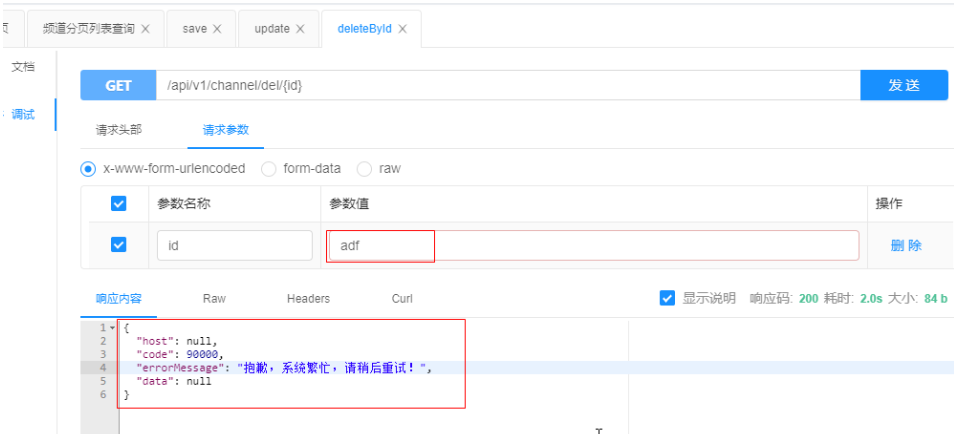
Task: Open the 文档 sidebar section
Action: pyautogui.click(x=23, y=67)
